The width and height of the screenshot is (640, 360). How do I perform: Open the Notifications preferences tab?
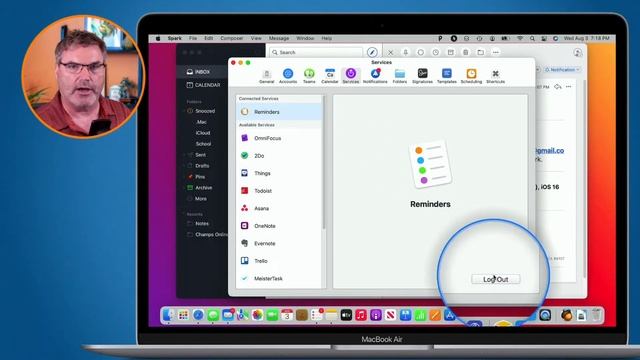(375, 76)
